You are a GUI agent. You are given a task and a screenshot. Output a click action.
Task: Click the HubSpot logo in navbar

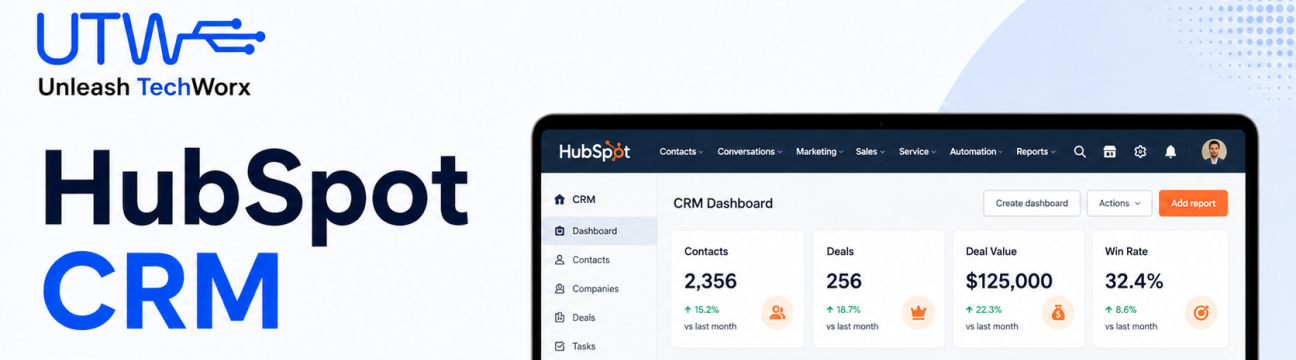[594, 151]
